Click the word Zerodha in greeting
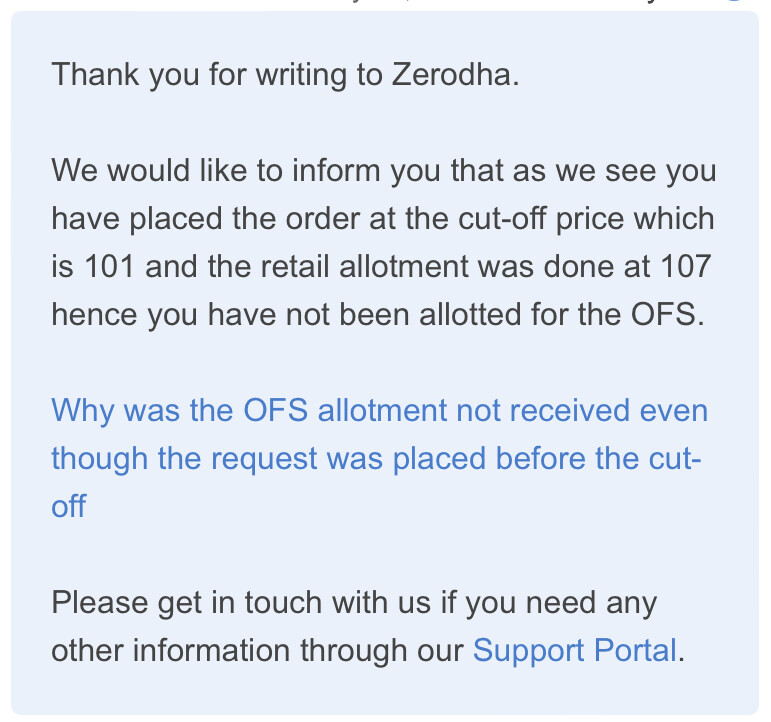 (451, 75)
